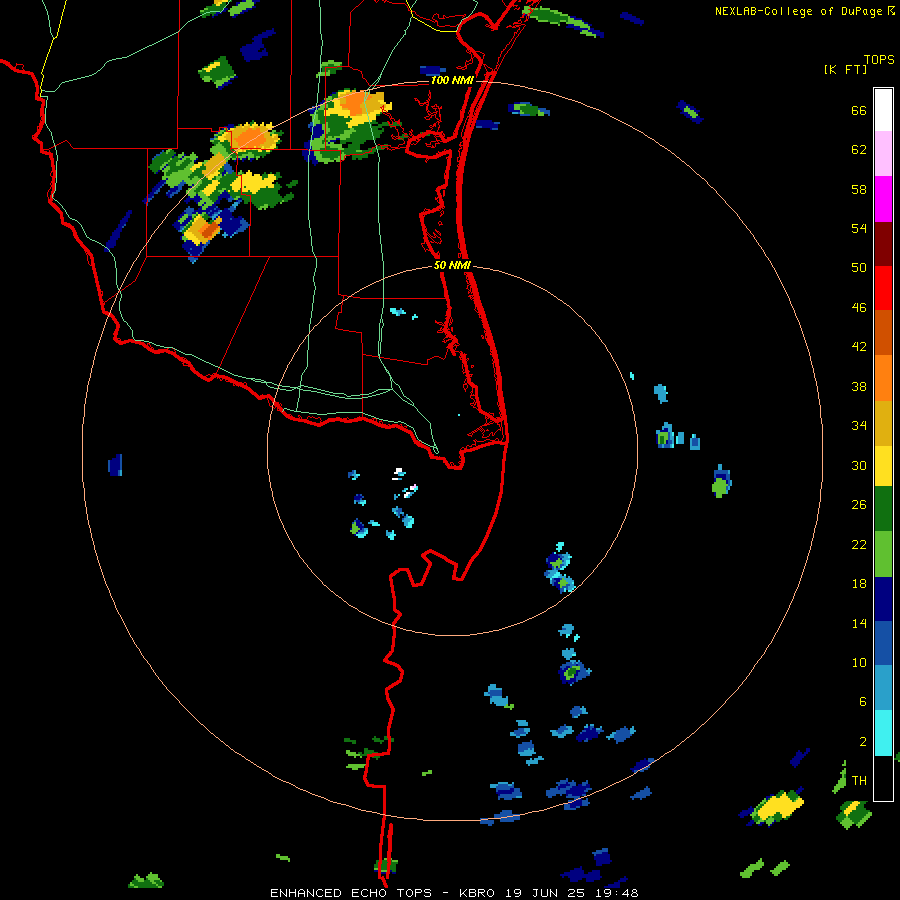Click the "66" legend value
900x900 pixels.
pyautogui.click(x=859, y=111)
